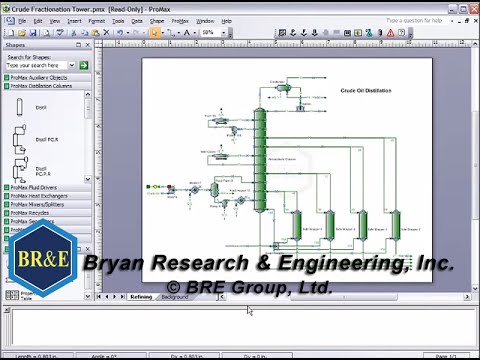Select the Pointer tool

tap(154, 33)
